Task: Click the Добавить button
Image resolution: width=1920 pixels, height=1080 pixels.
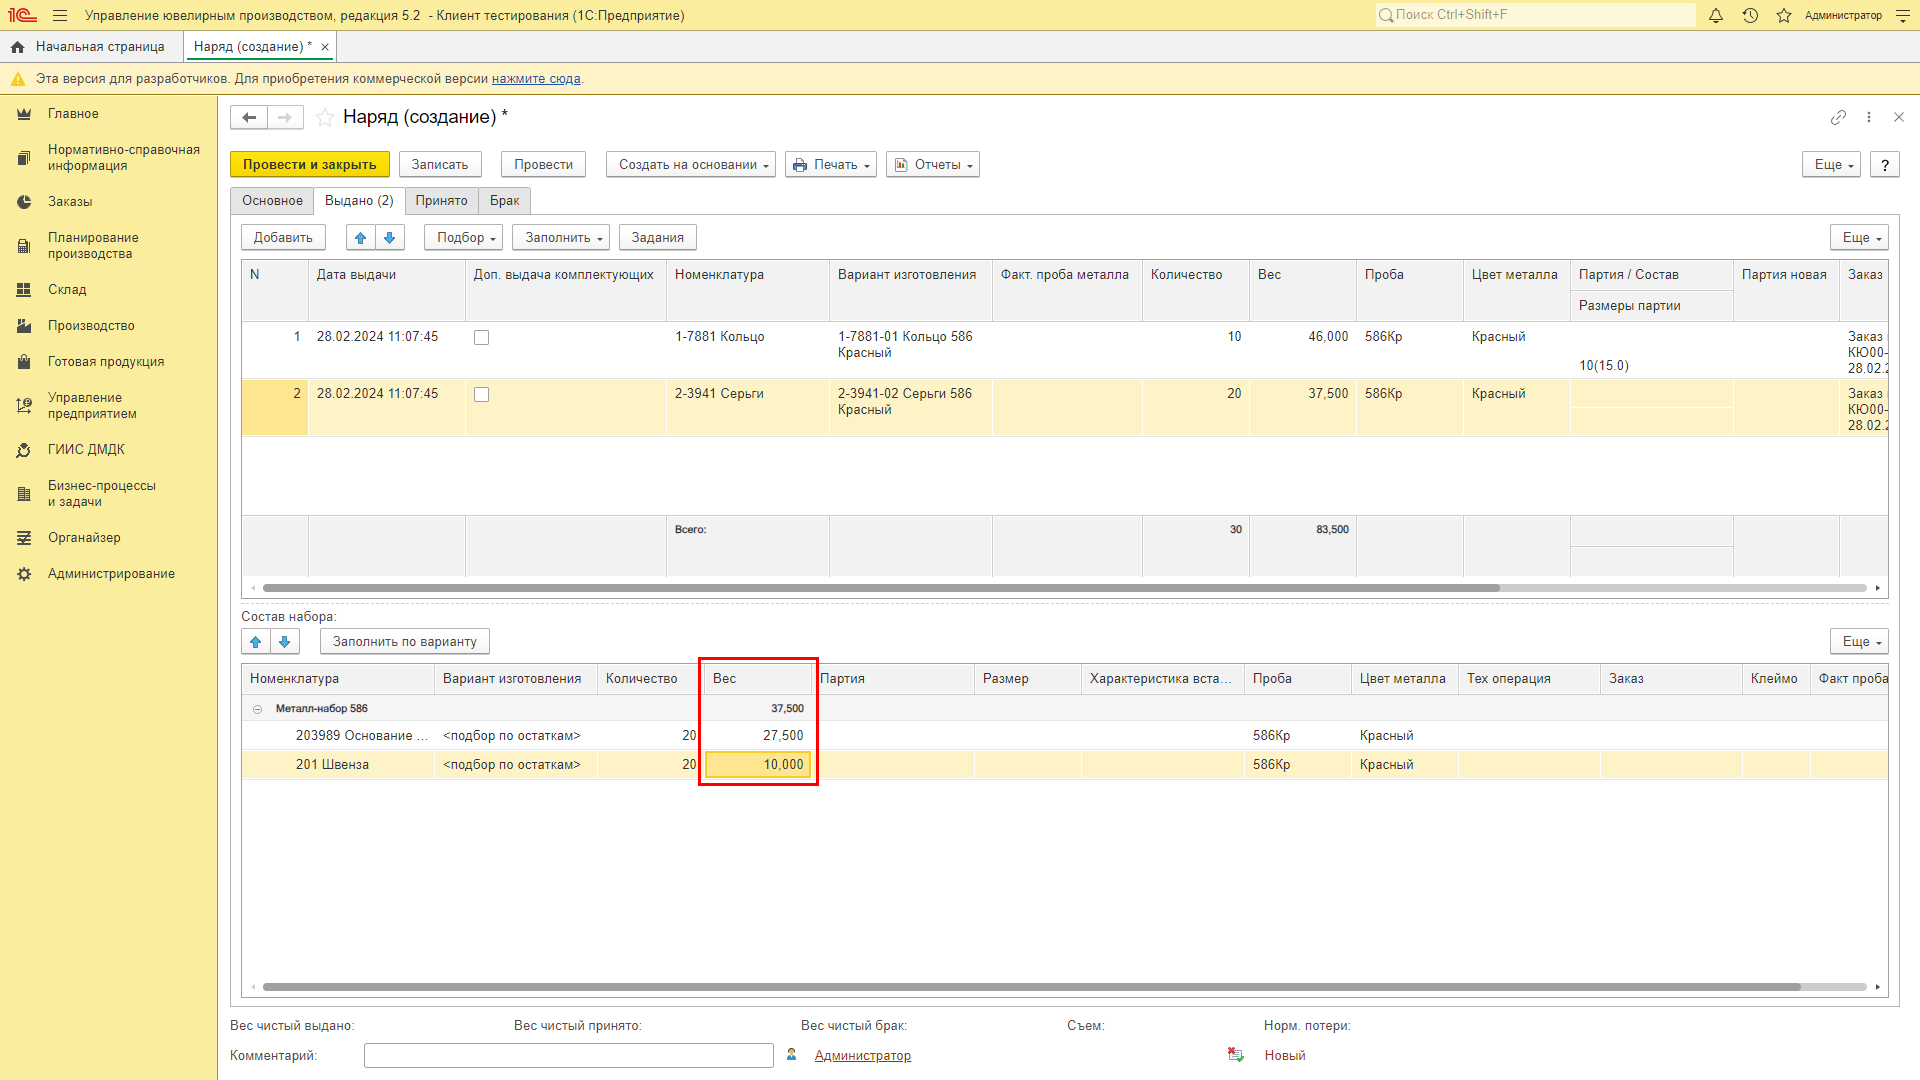Action: click(283, 237)
